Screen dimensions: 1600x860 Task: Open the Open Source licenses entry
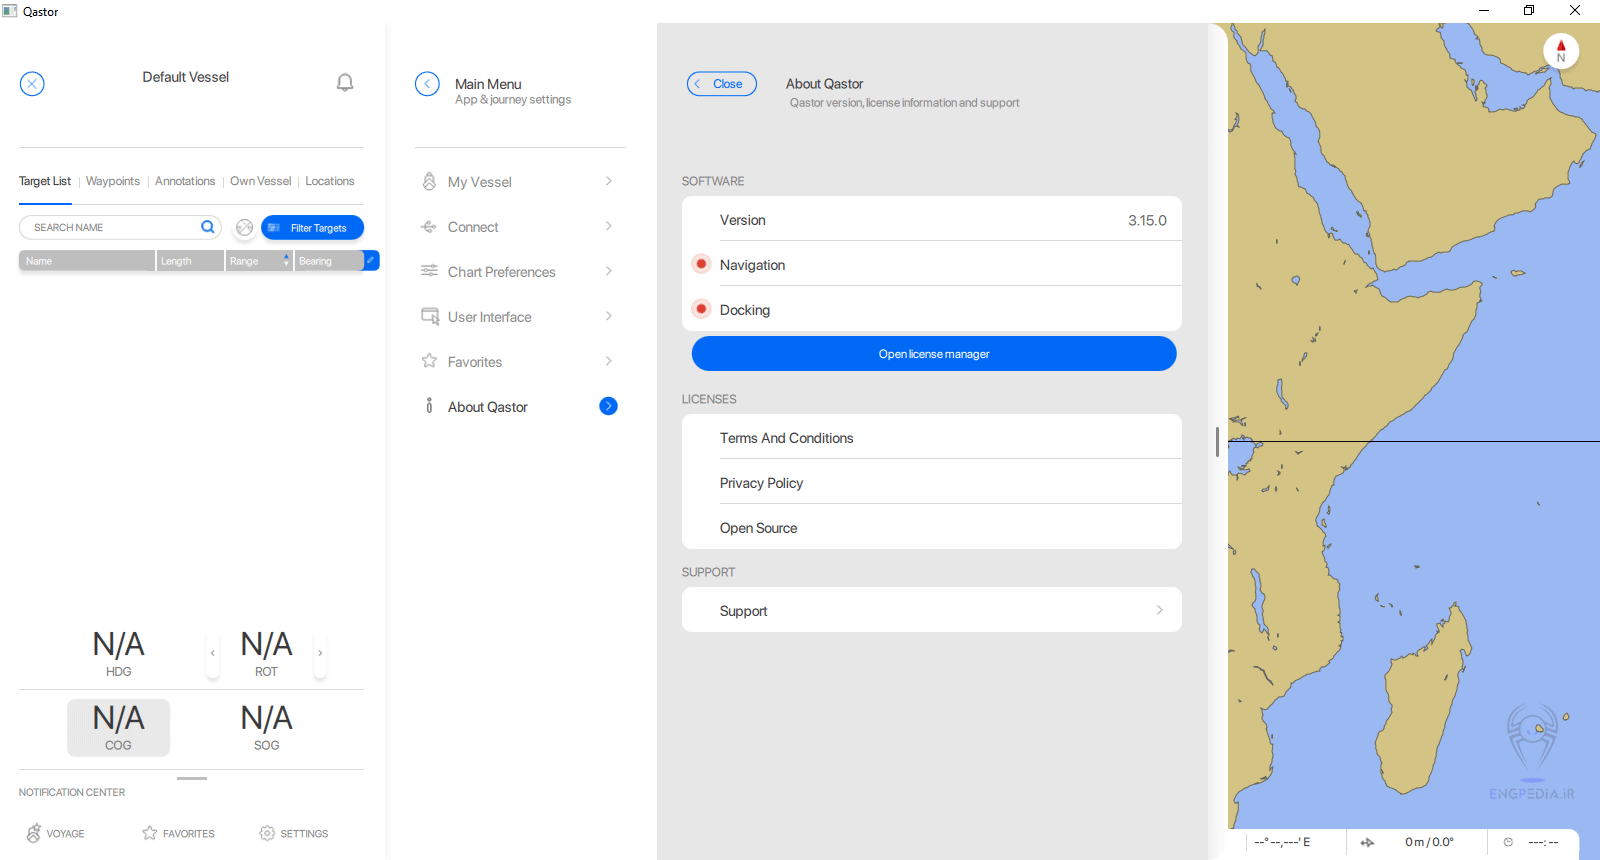[932, 527]
